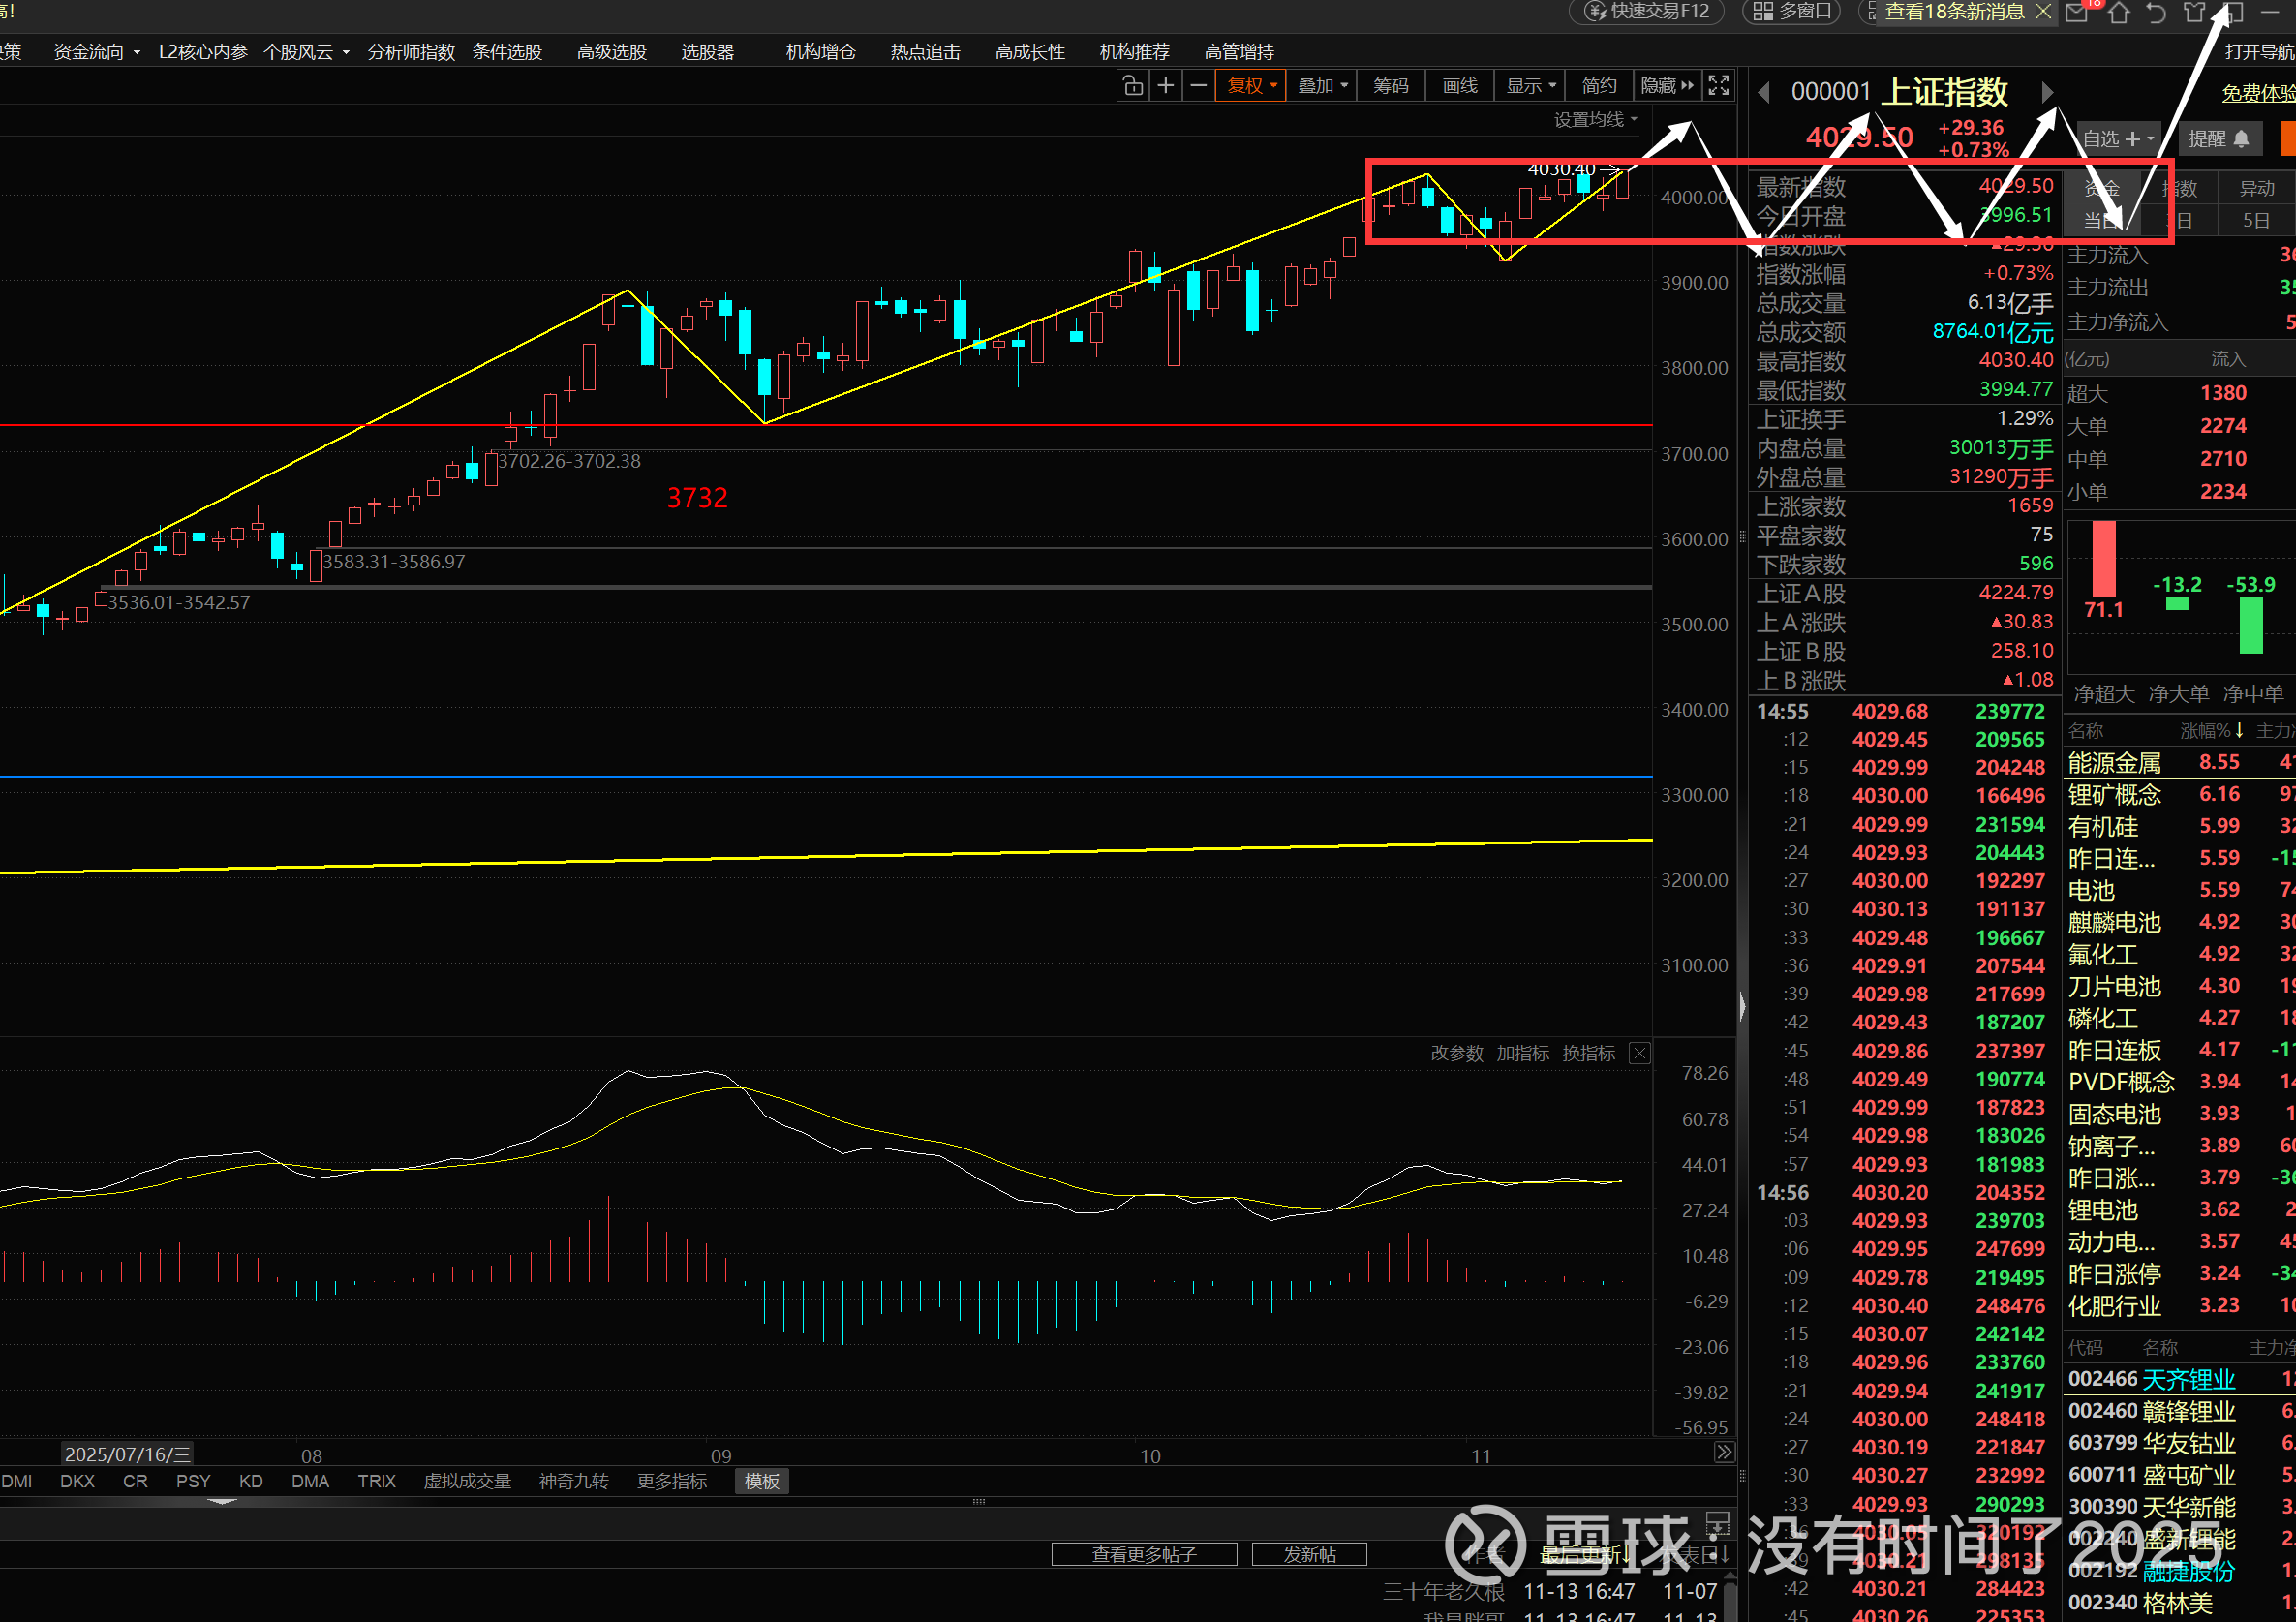Open the skin shirt icon
Image resolution: width=2296 pixels, height=1622 pixels.
[x=2194, y=12]
